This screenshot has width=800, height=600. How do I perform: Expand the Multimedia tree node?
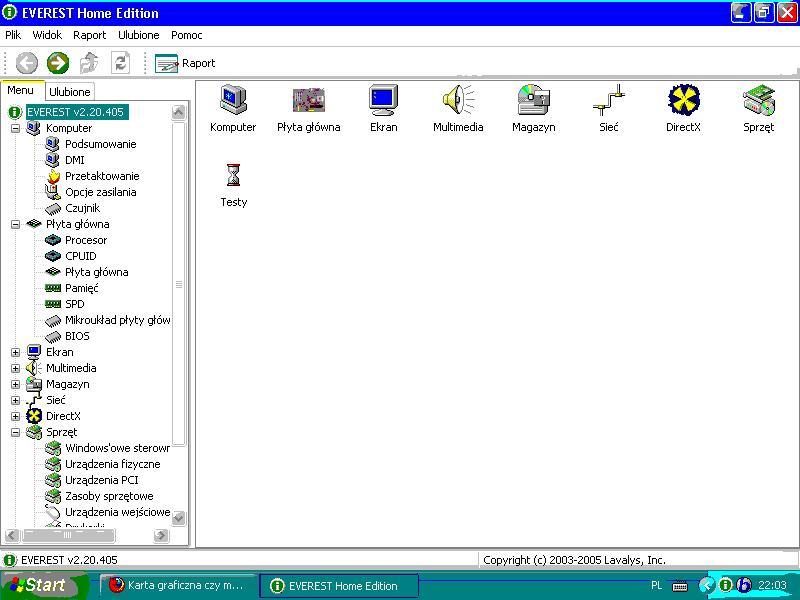point(15,368)
